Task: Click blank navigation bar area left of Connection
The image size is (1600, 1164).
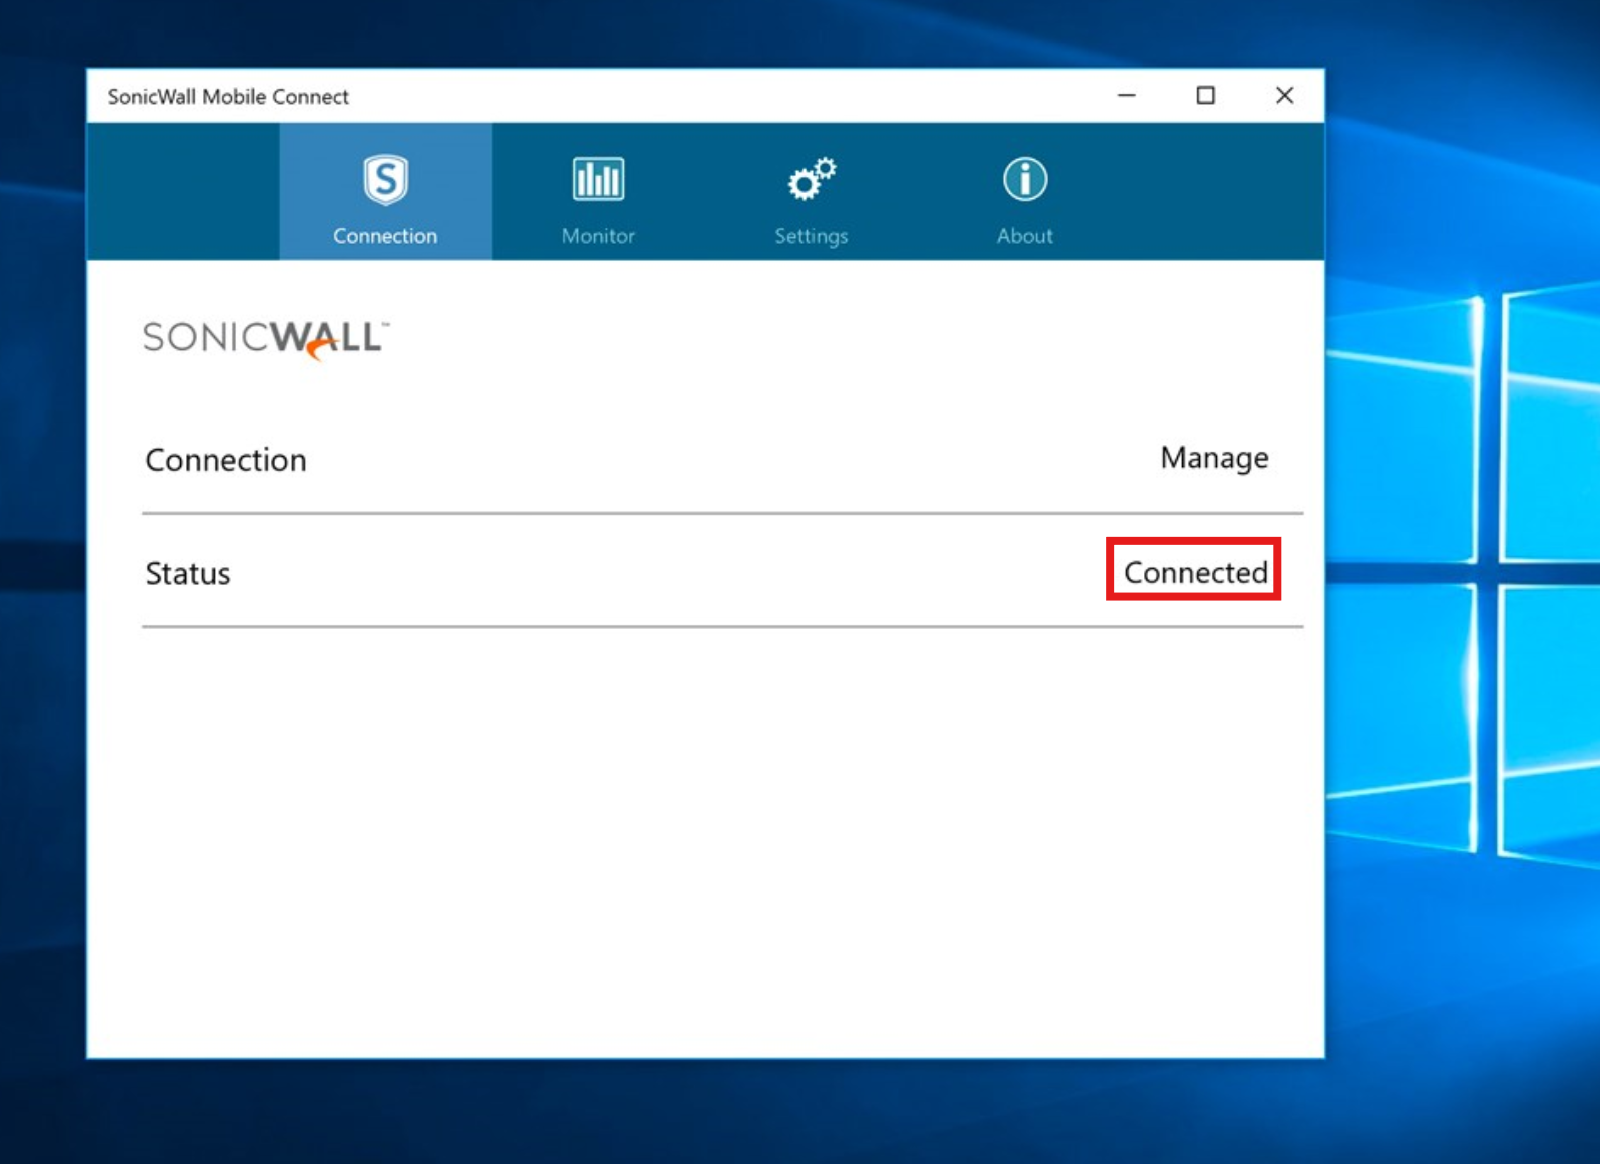Action: (182, 192)
